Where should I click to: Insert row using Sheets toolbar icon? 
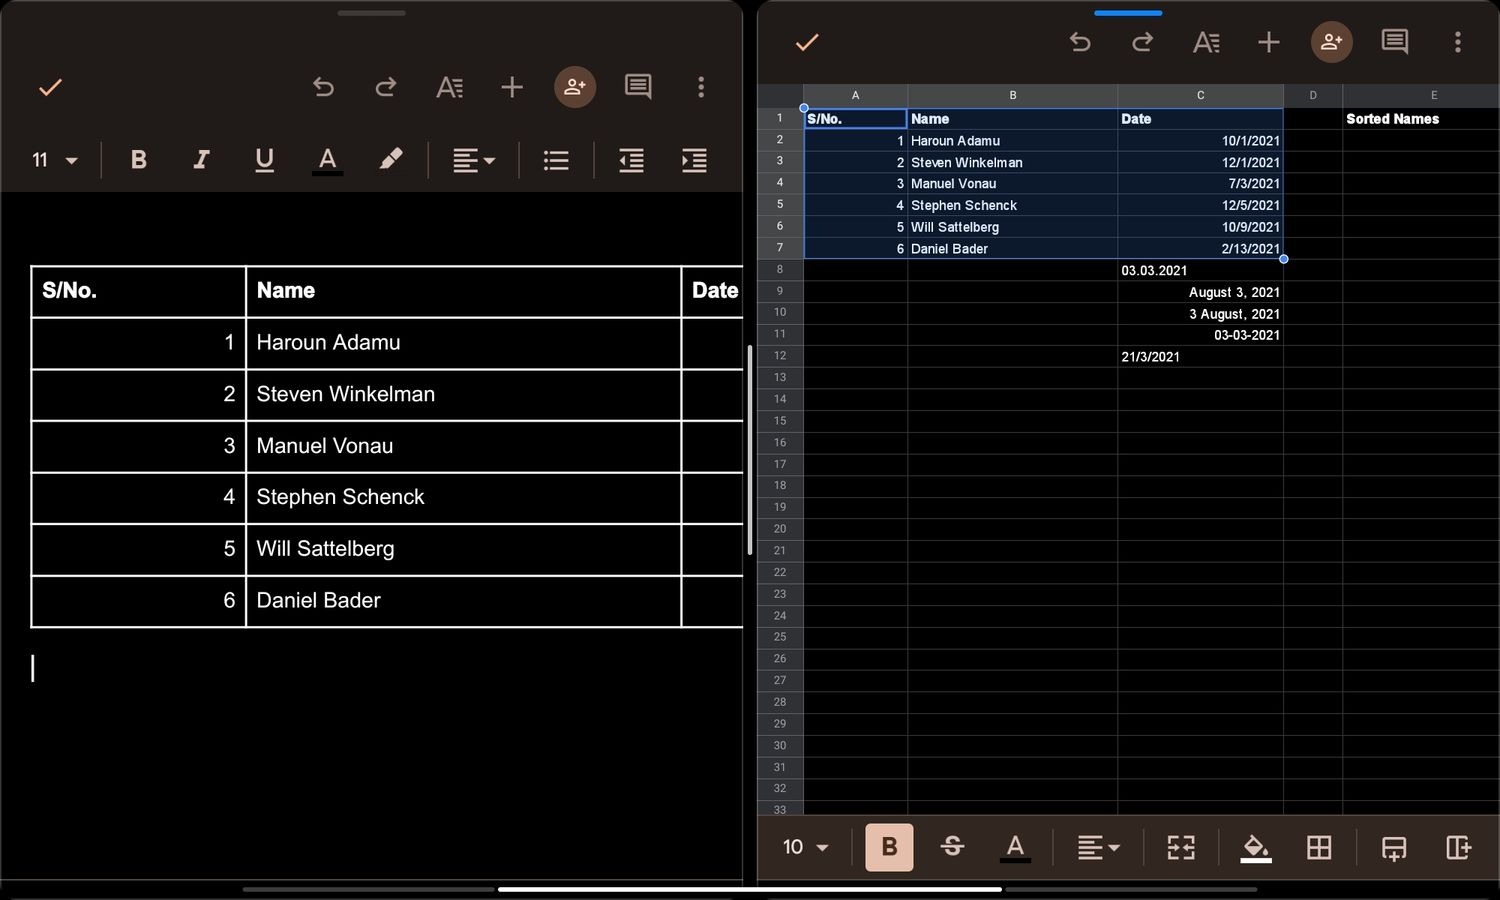[x=1394, y=848]
